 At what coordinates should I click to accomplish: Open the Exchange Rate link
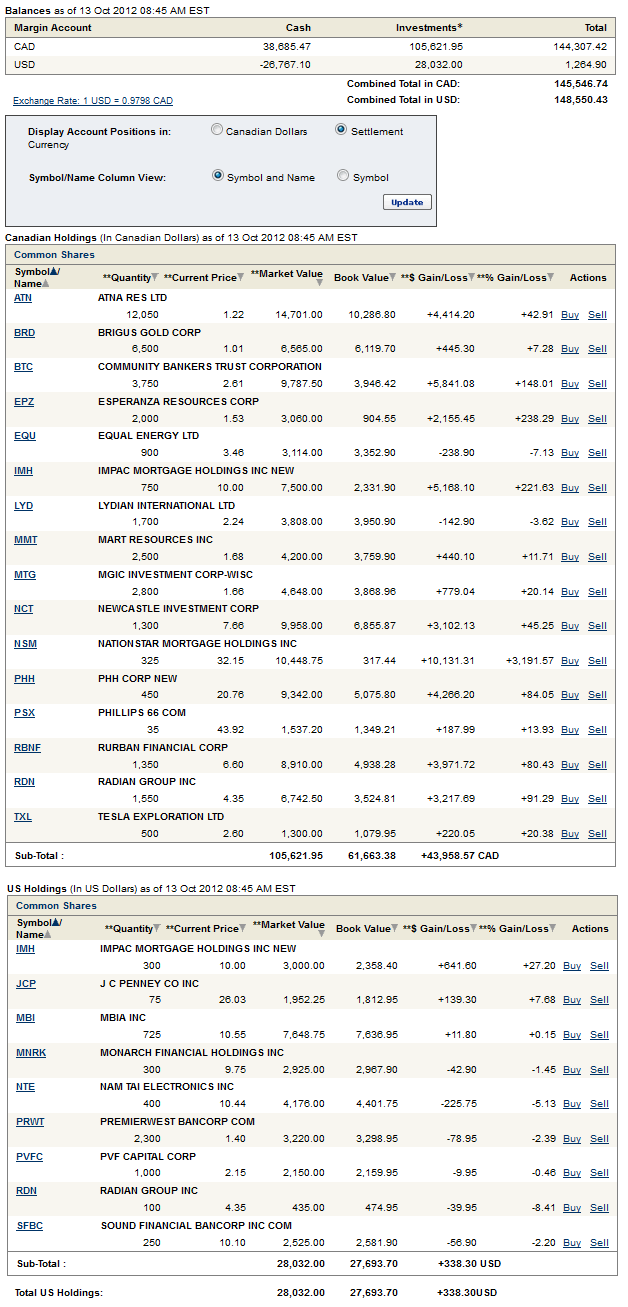tap(93, 101)
